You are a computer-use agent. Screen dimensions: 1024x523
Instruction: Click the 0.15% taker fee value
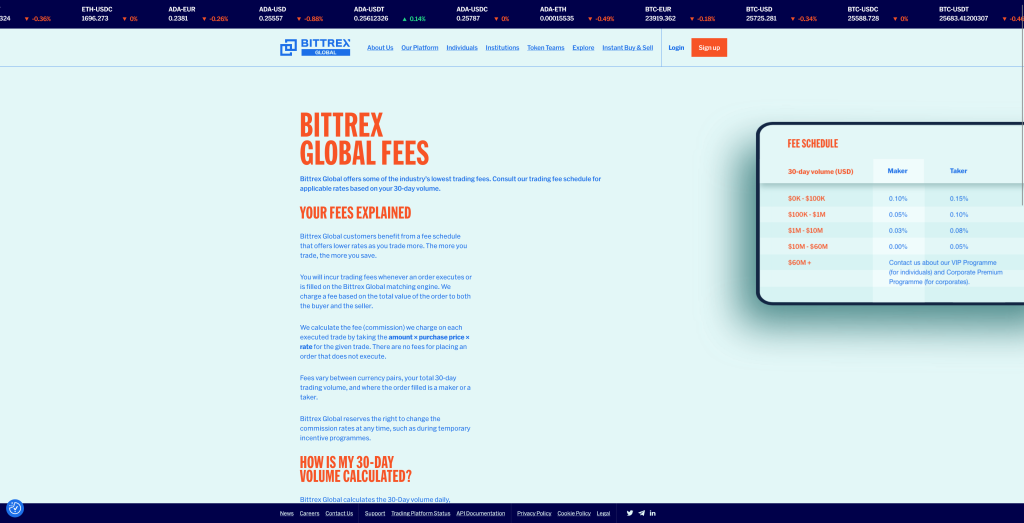tap(959, 198)
